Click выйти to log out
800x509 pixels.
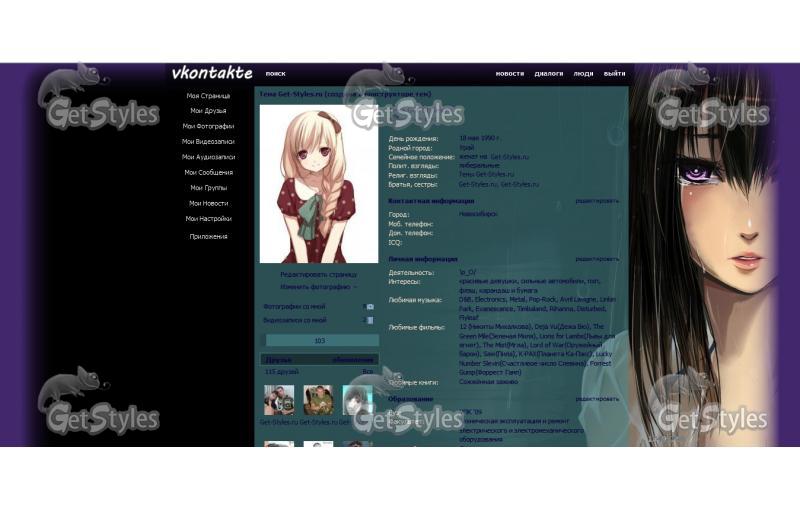(614, 74)
